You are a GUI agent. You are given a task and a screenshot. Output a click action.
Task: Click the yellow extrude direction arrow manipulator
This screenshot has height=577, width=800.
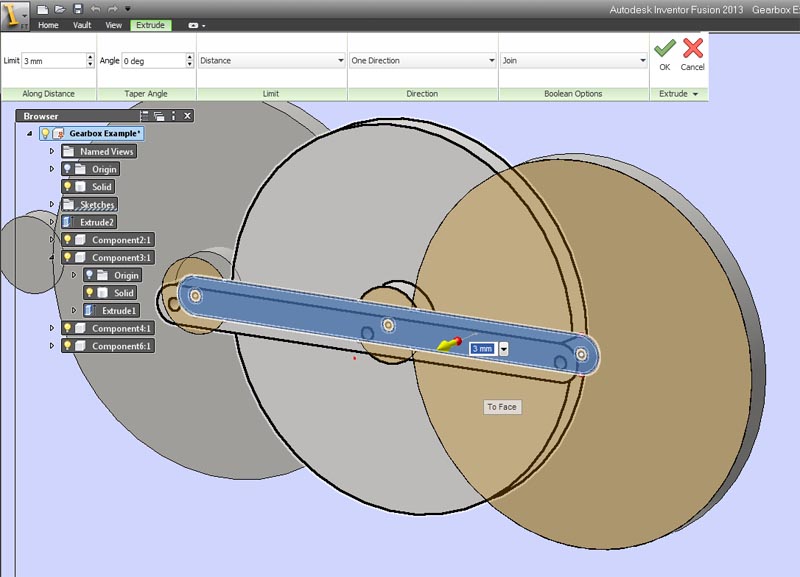tap(448, 344)
